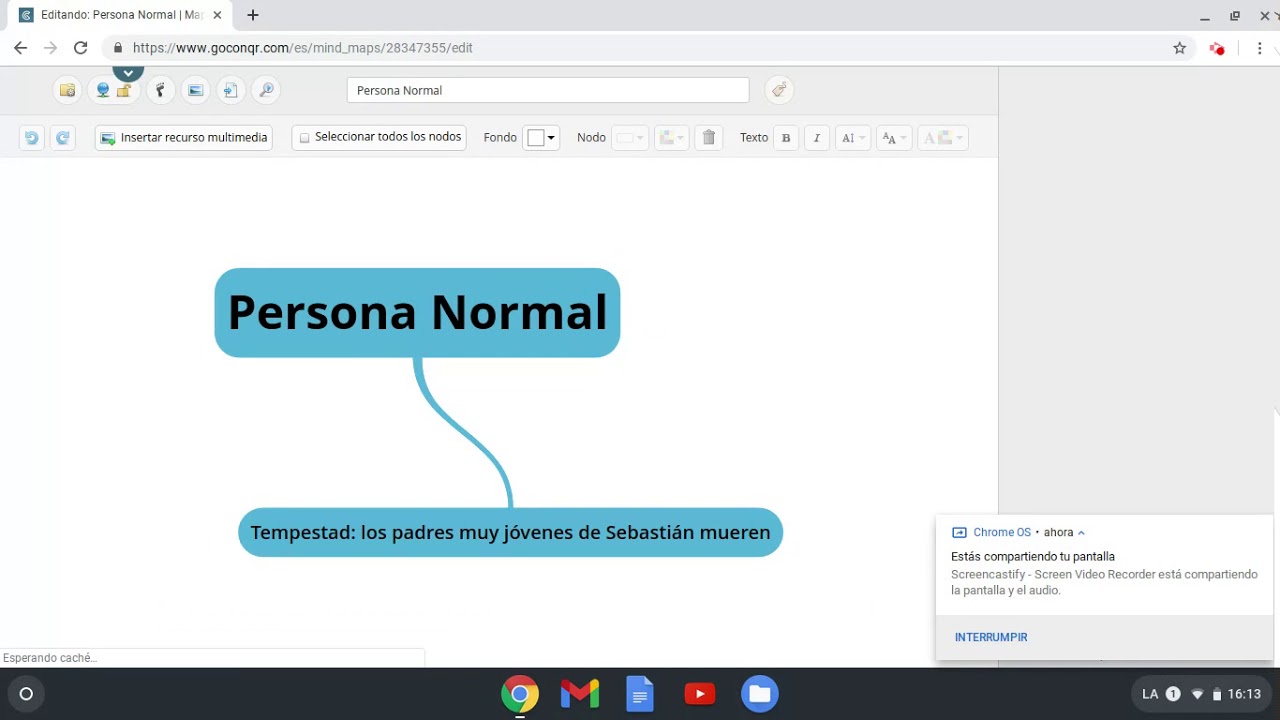This screenshot has height=720, width=1280.
Task: Select the Persona Normal central node
Action: pos(417,312)
